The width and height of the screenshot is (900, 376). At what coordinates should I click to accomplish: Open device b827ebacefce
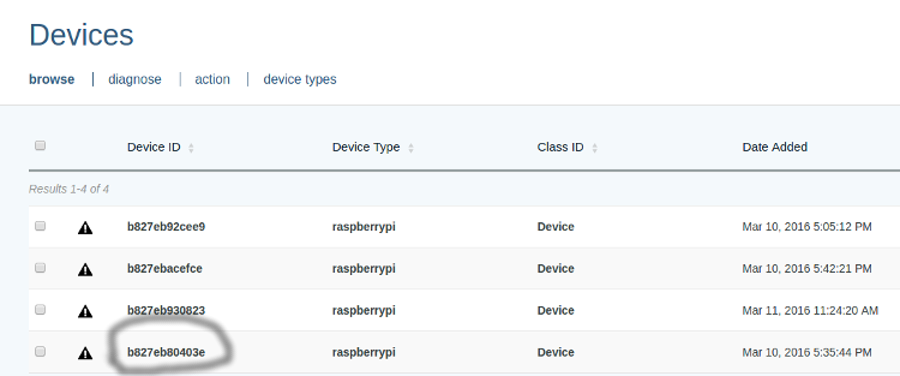(165, 268)
